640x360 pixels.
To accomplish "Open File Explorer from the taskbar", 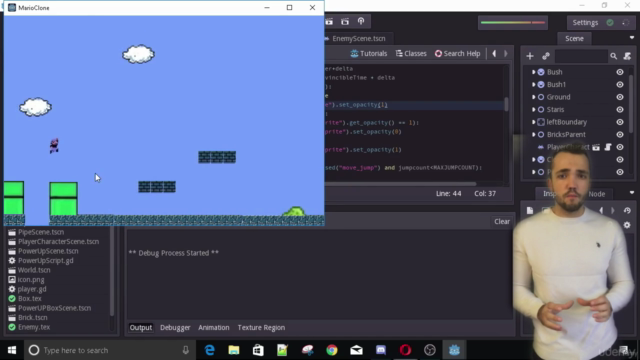I will coord(234,350).
